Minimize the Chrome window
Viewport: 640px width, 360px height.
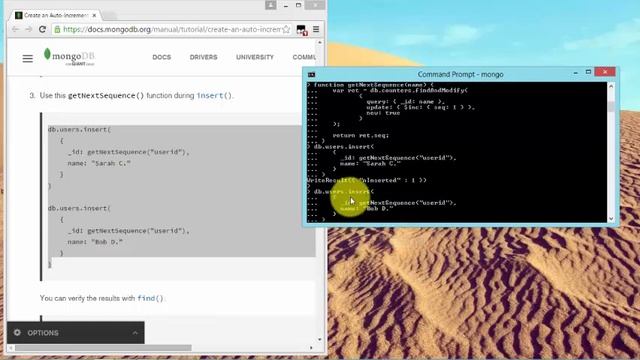click(x=286, y=5)
